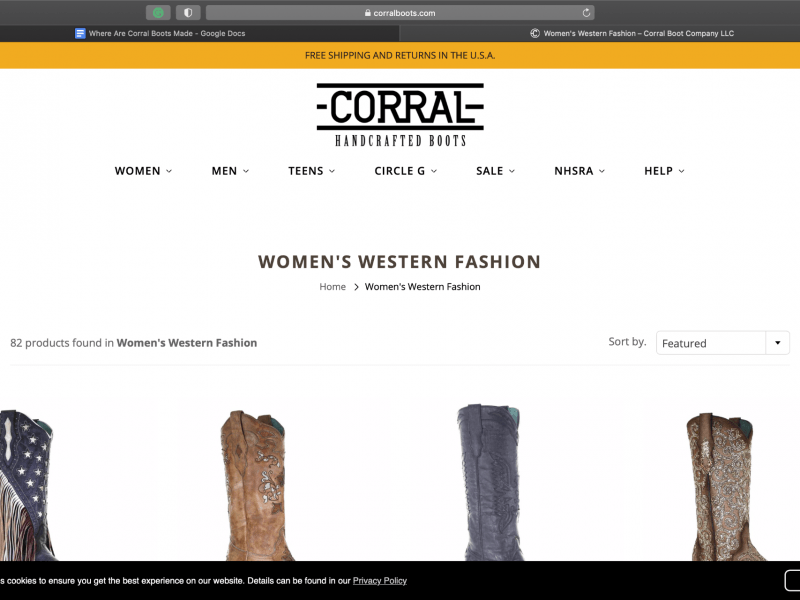The width and height of the screenshot is (800, 600).
Task: Switch to Where Are Corral Boots Made tab
Action: coord(199,33)
